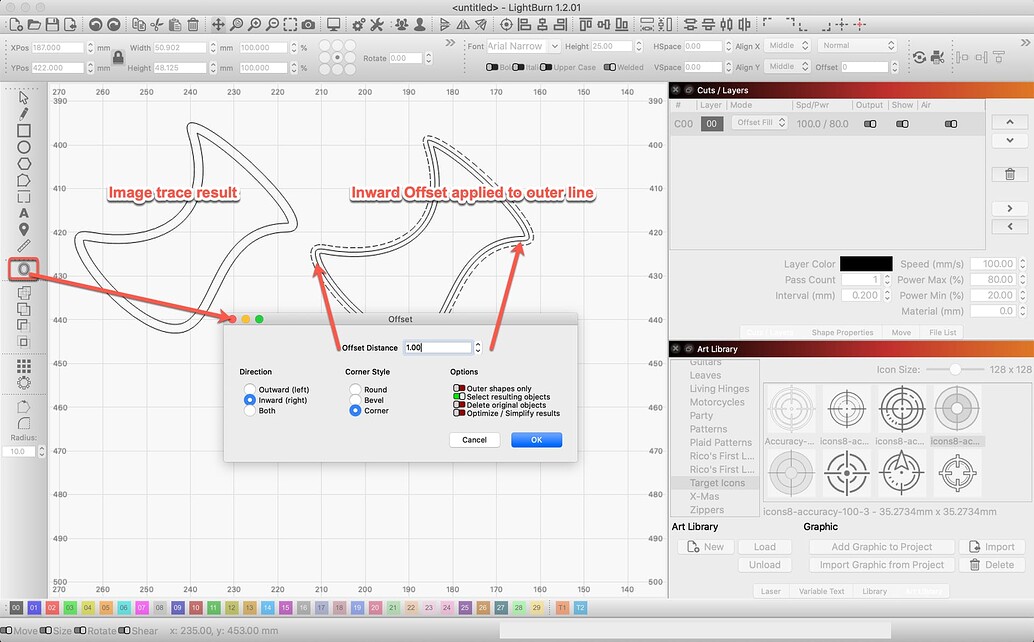This screenshot has width=1034, height=642.
Task: Click Import Graphic from Project
Action: [882, 564]
